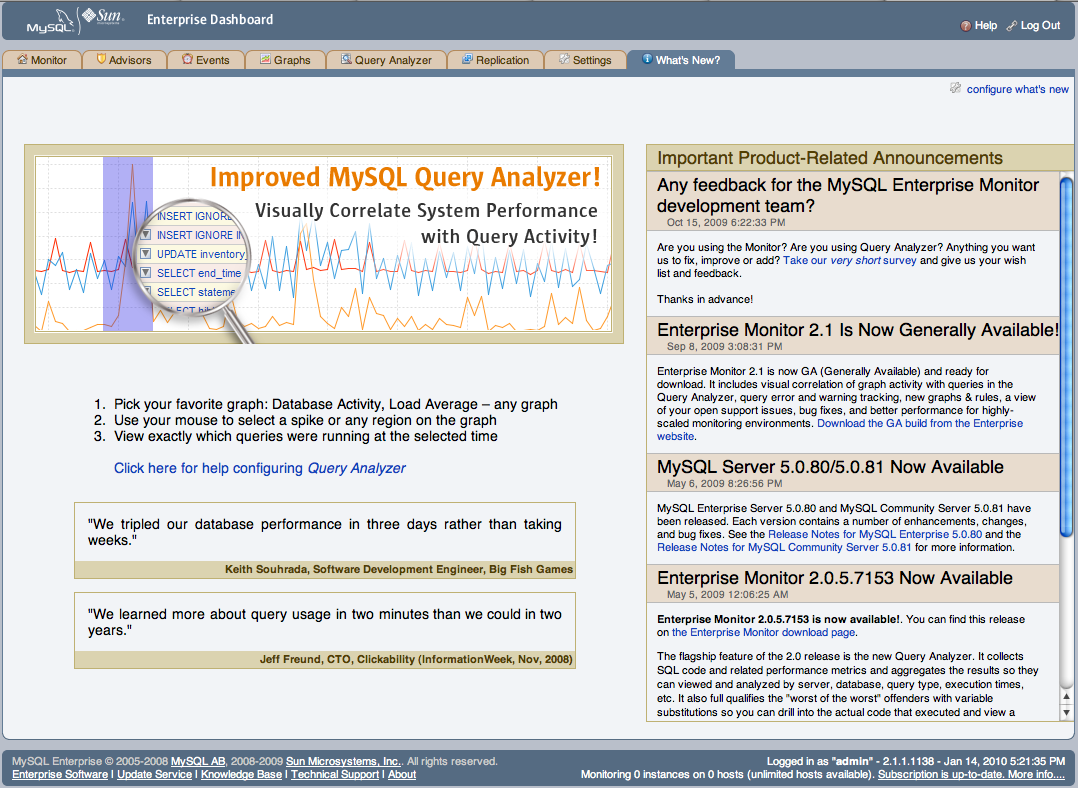Click the Settings tab icon
Screen dimensions: 1078x788
(x=563, y=60)
